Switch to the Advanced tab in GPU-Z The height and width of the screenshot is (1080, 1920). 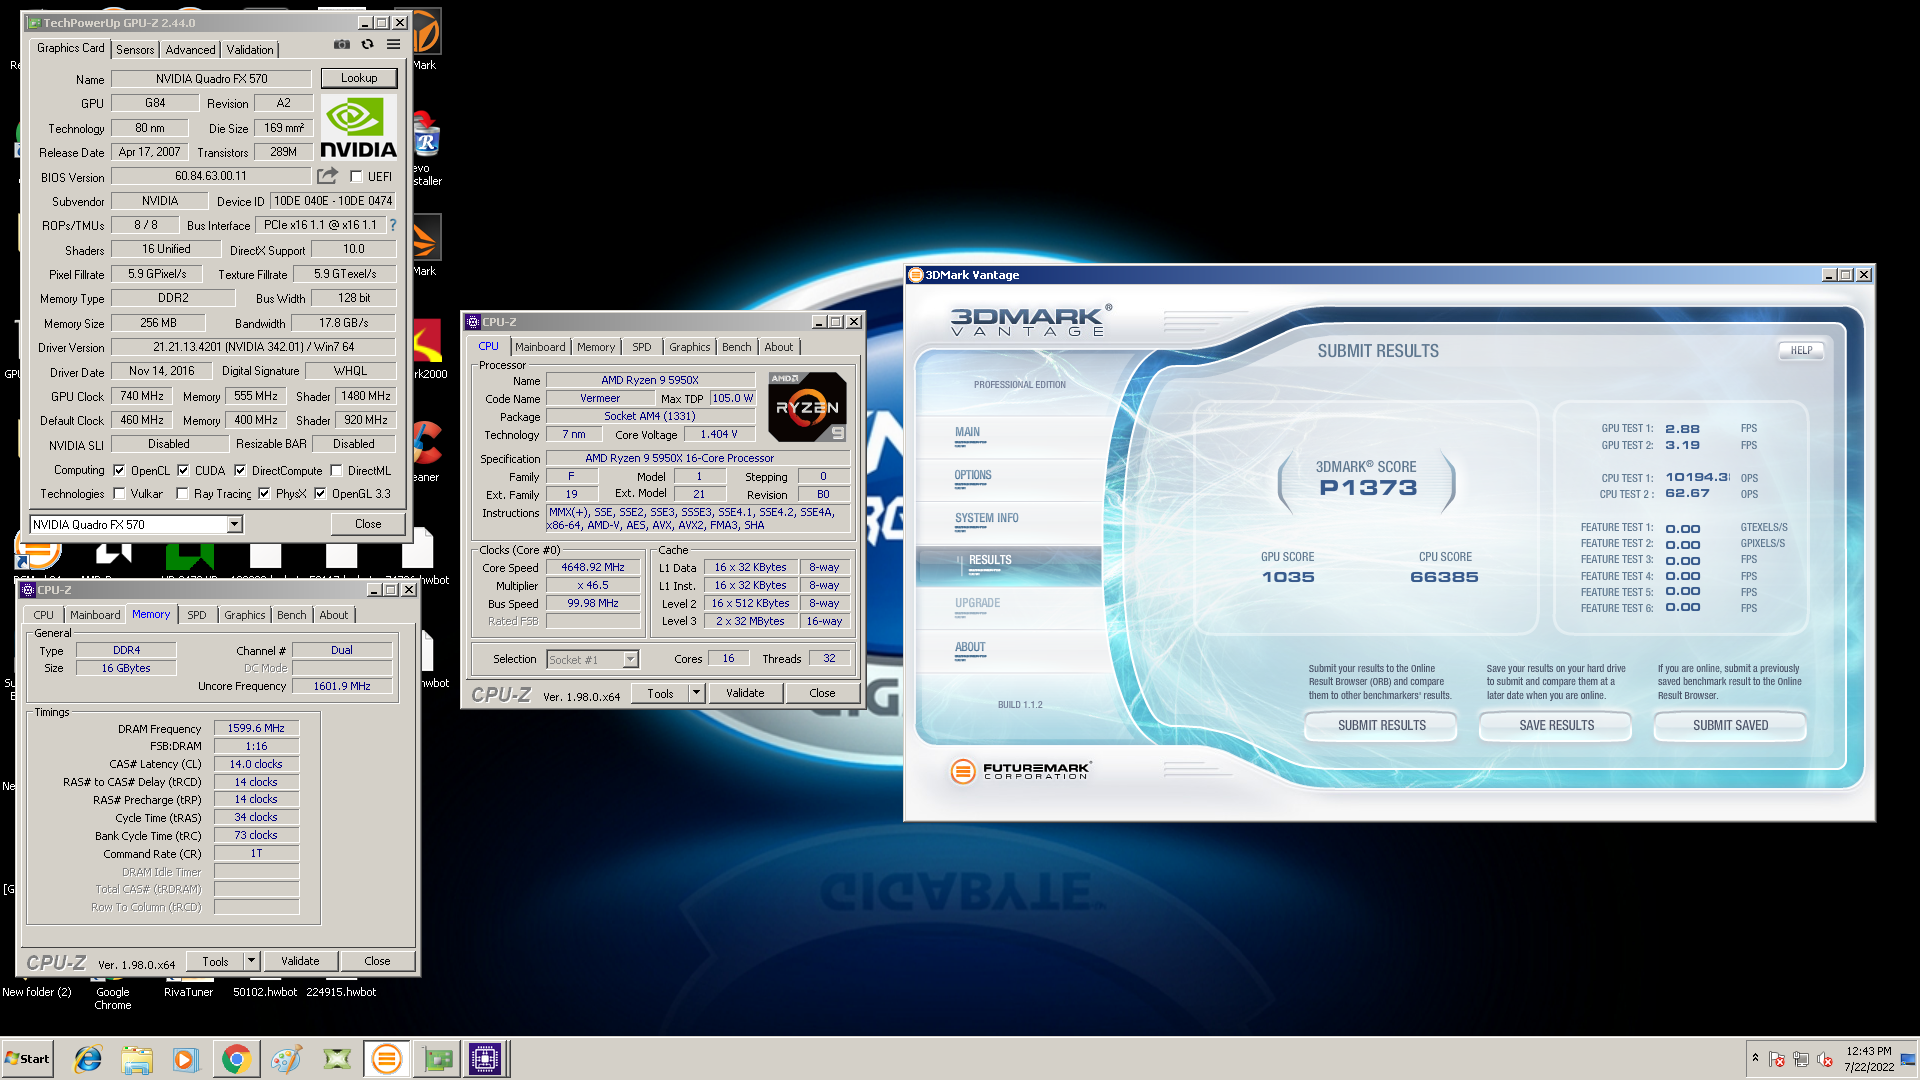click(x=190, y=49)
